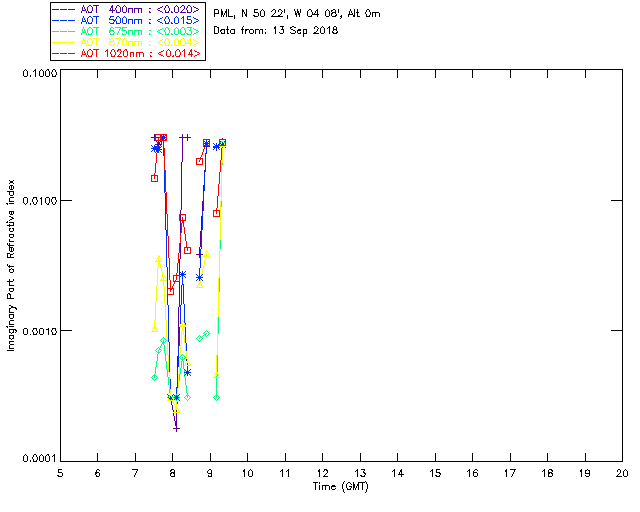Click the AOT 870nm legend entry
This screenshot has height=512, width=640.
127,42
